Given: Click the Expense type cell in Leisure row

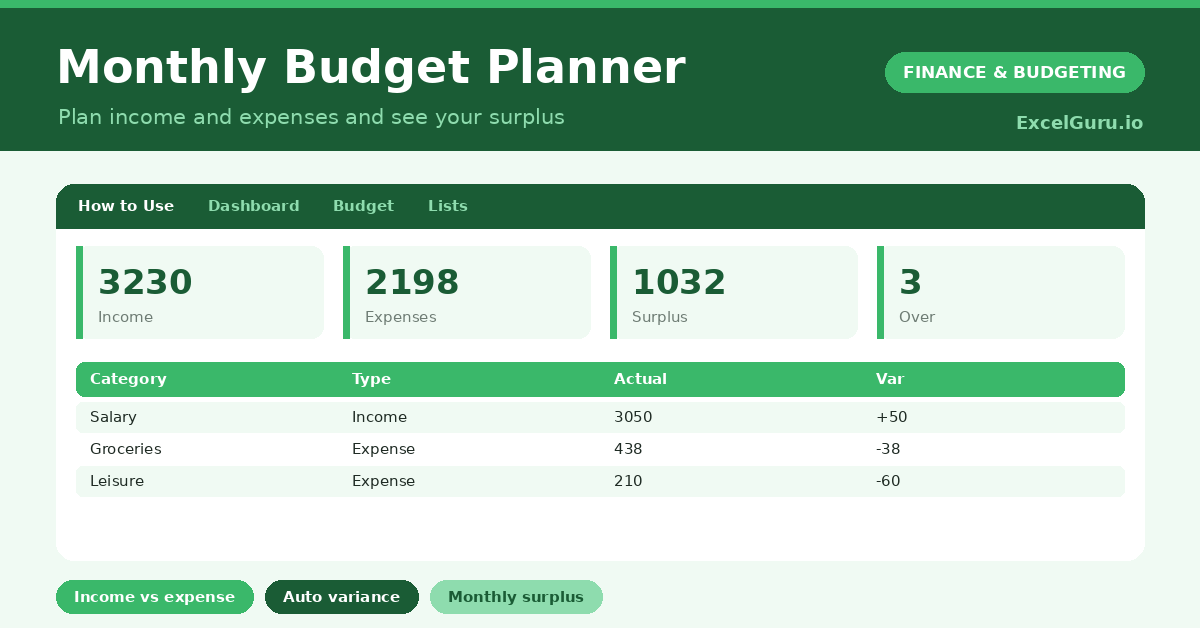Looking at the screenshot, I should 383,481.
